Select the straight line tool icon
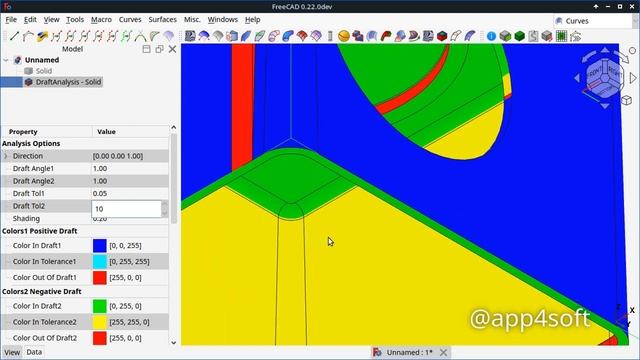 tap(14, 36)
